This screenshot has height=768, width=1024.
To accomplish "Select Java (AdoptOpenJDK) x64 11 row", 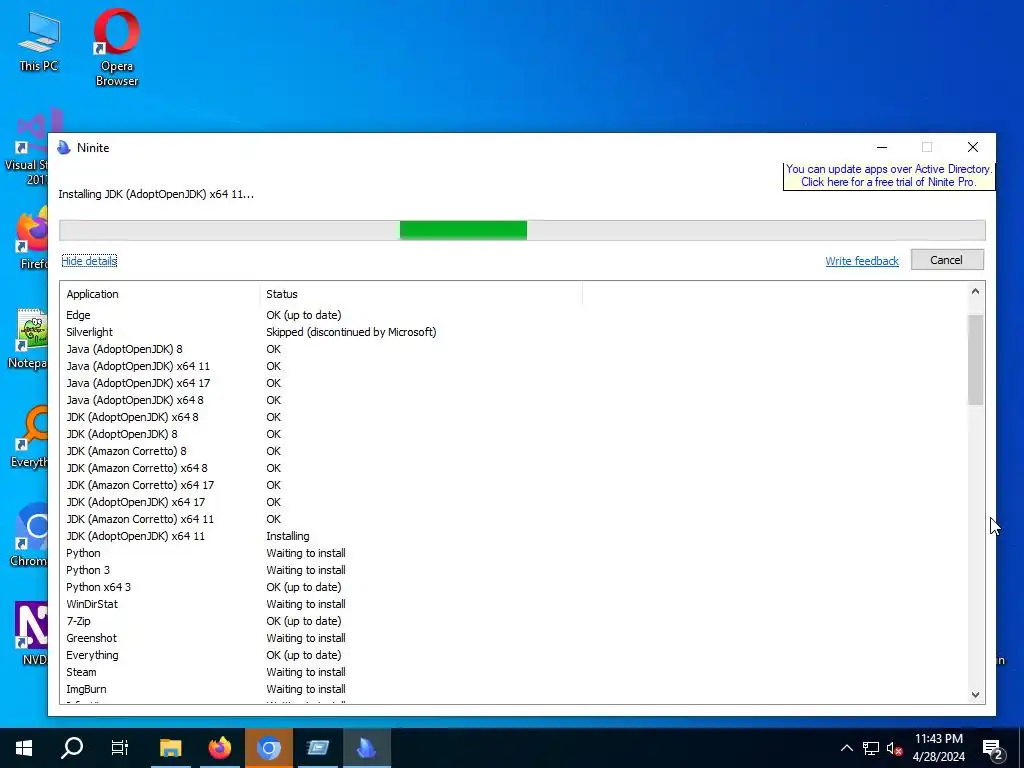I will 513,366.
